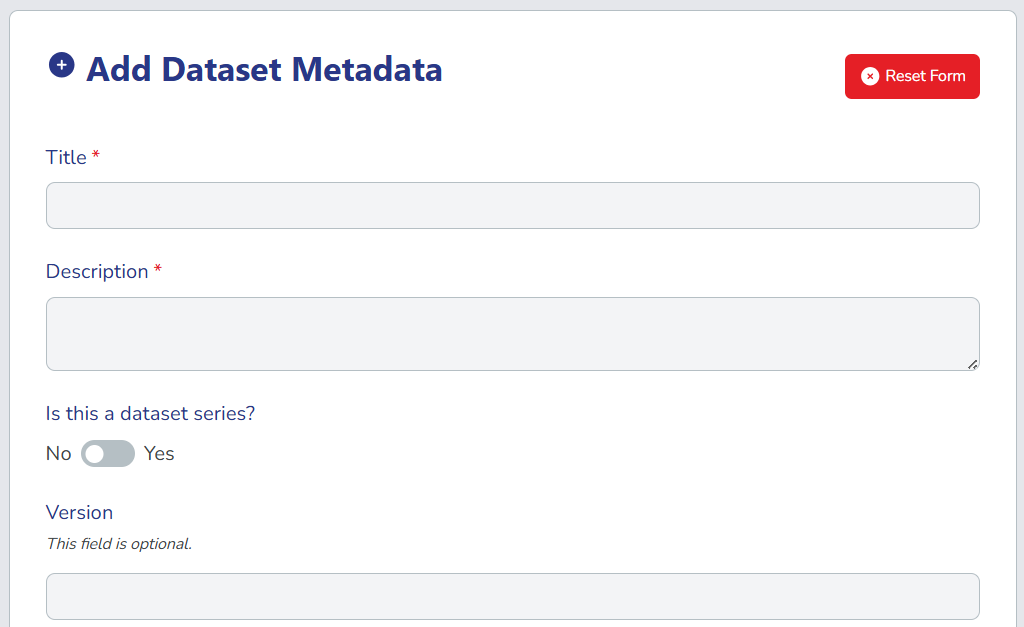Toggle the dataset series switch
This screenshot has height=627, width=1024.
pos(108,454)
